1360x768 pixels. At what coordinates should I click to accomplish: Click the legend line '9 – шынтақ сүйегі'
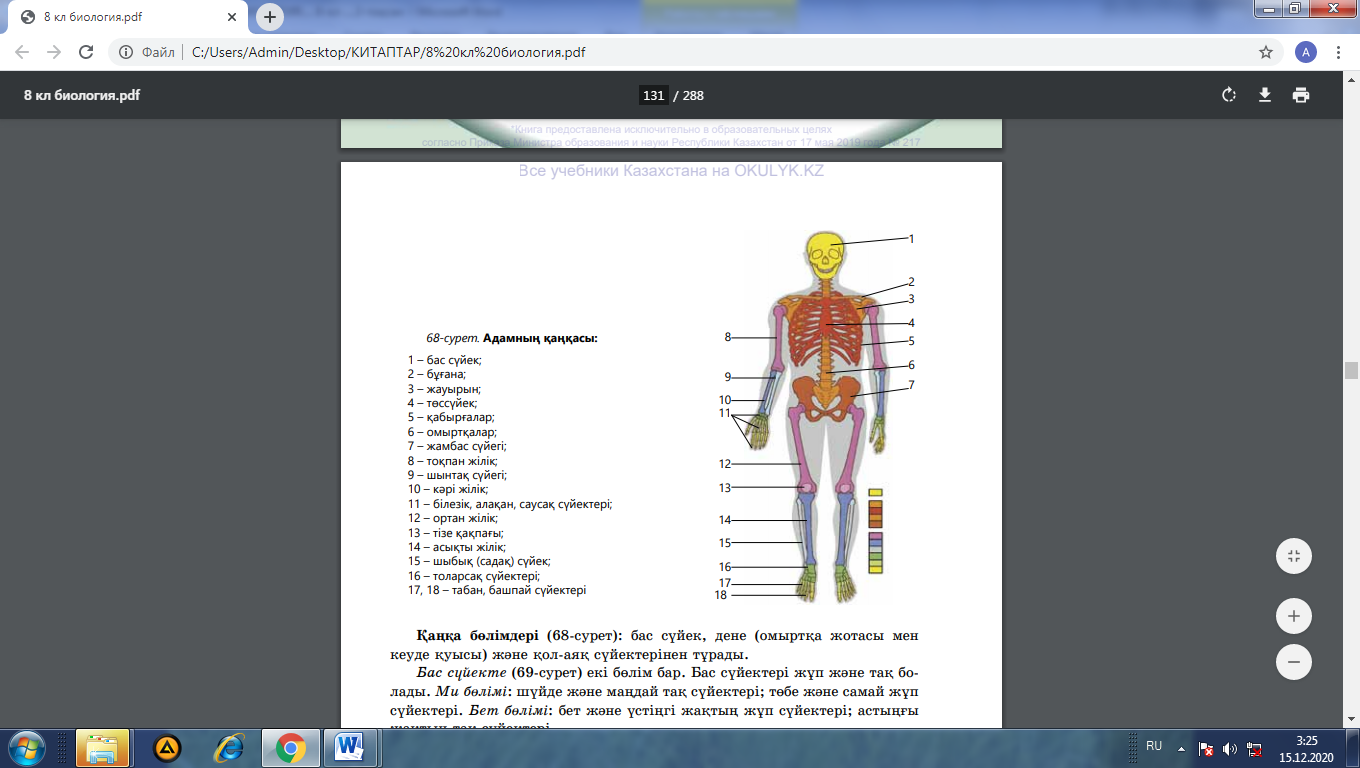tap(457, 476)
